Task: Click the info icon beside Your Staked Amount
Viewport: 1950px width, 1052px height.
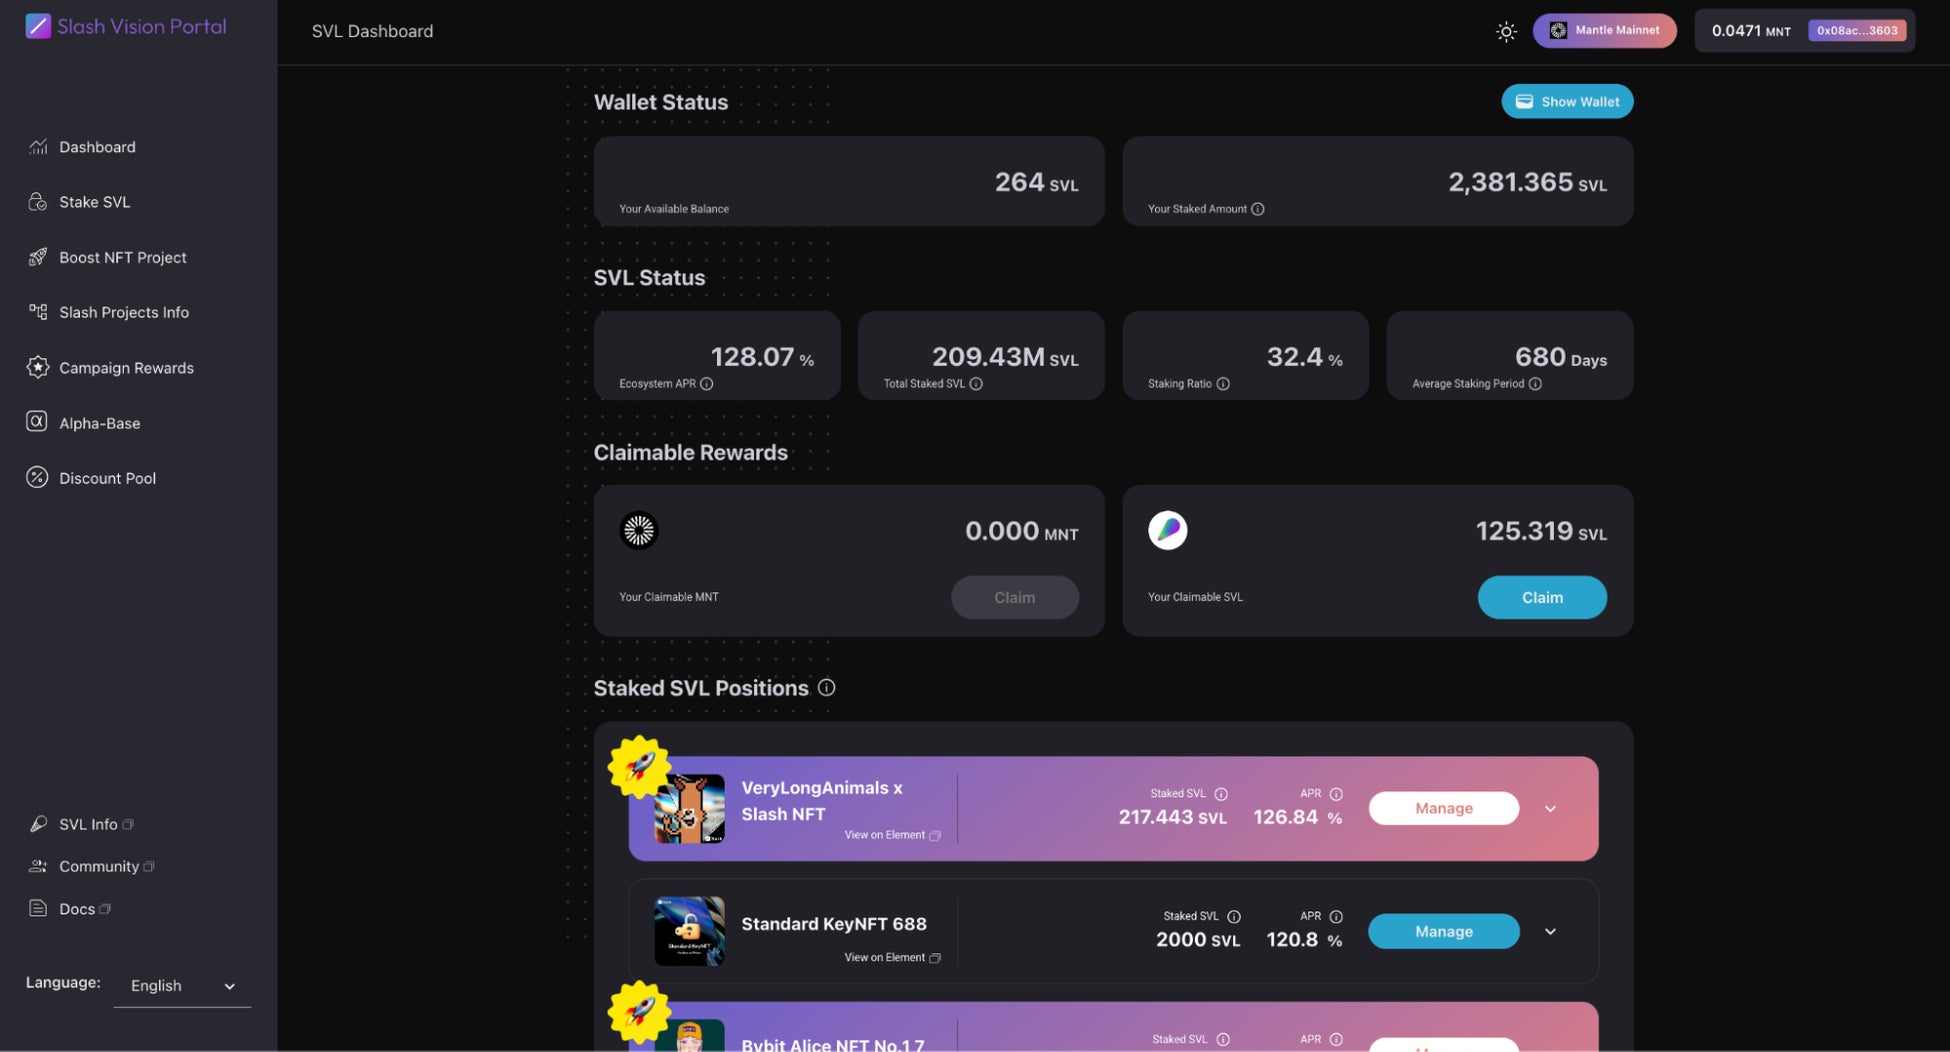Action: coord(1258,209)
